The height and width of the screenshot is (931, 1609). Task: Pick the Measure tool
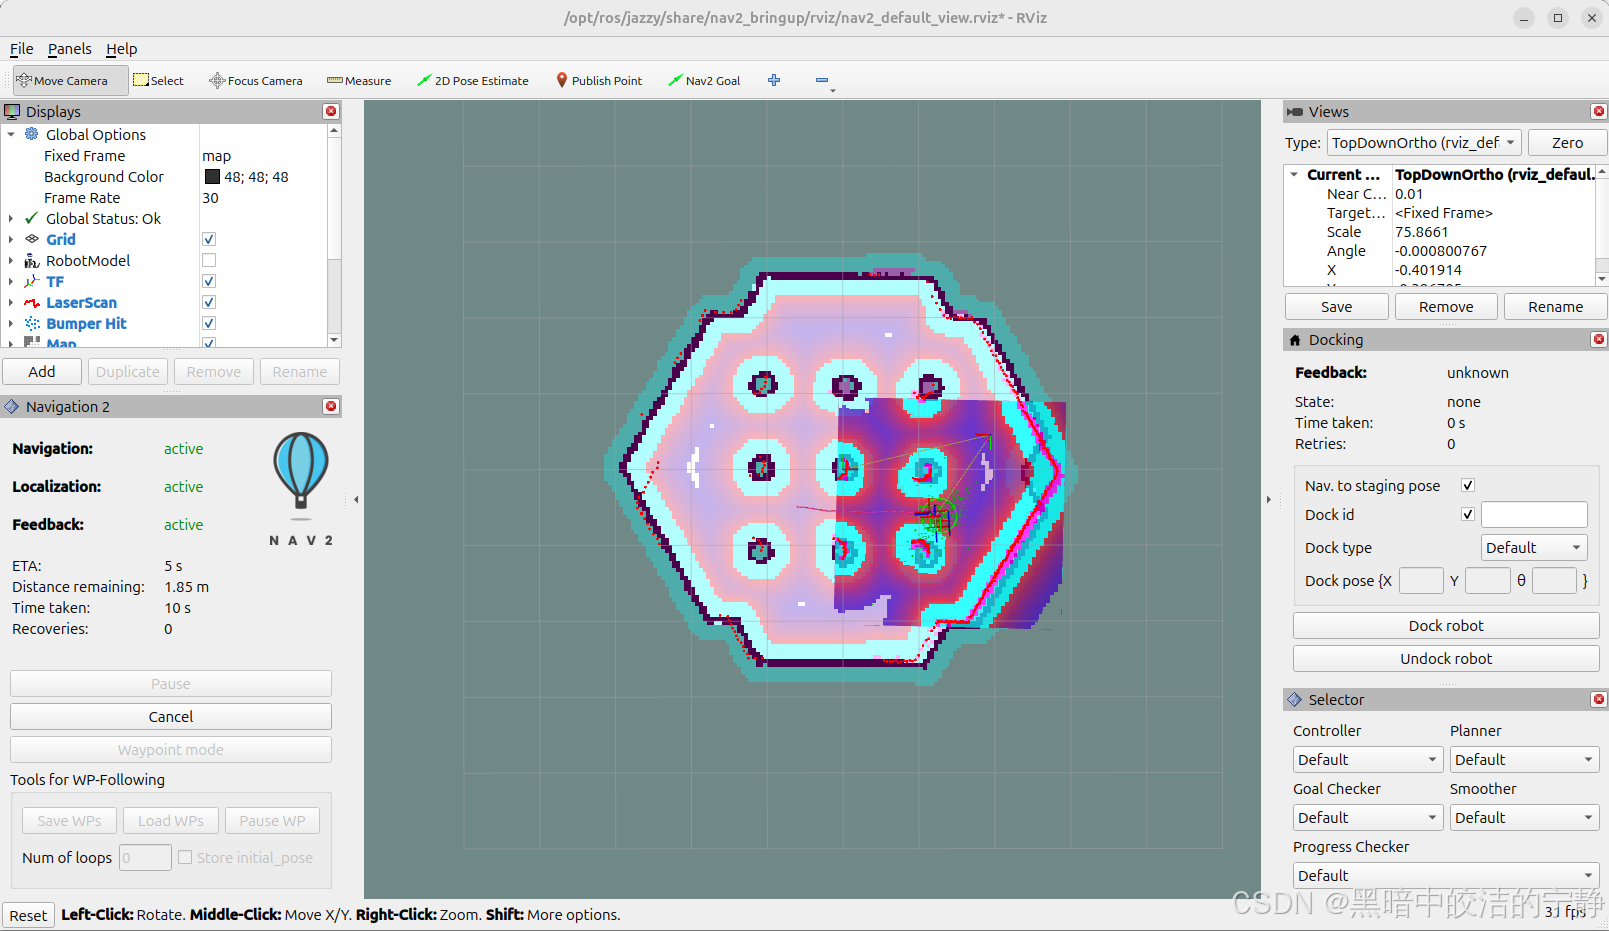point(359,81)
